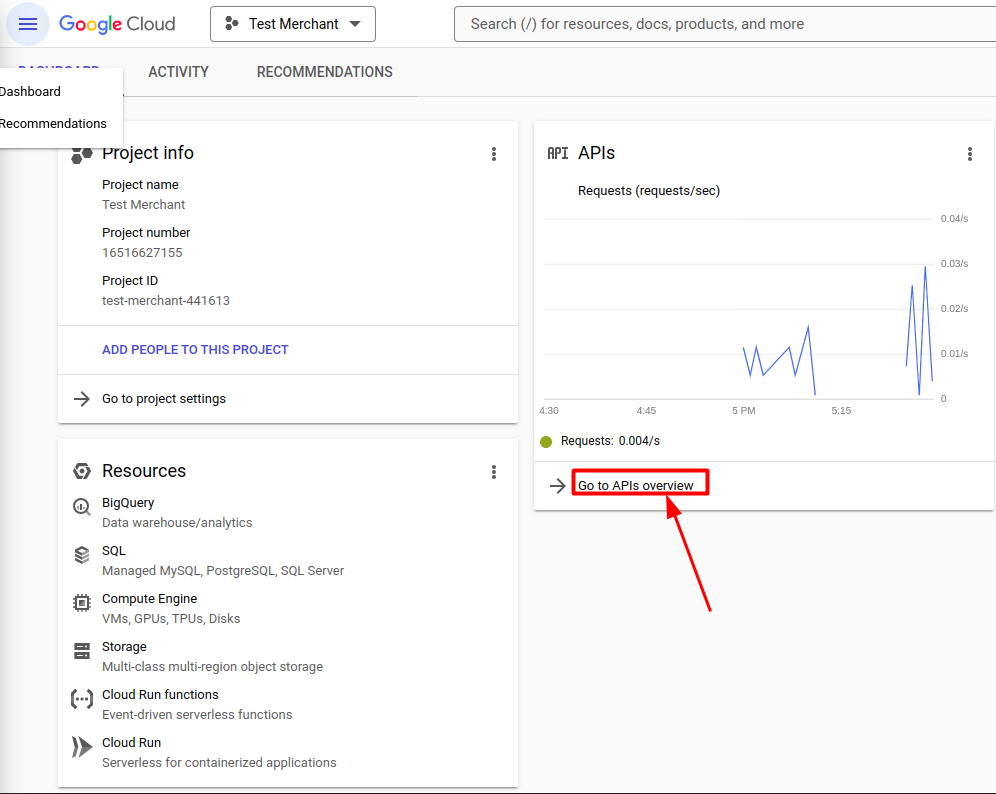
Task: Open Project info card options menu
Action: (x=494, y=154)
